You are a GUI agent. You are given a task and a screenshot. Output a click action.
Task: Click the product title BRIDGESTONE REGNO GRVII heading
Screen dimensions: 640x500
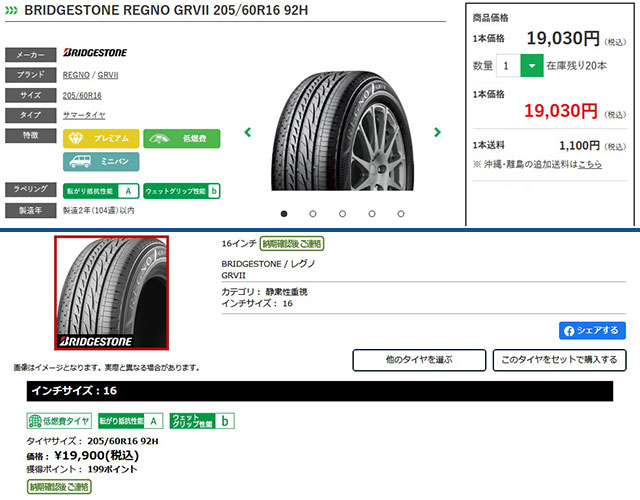tap(166, 10)
